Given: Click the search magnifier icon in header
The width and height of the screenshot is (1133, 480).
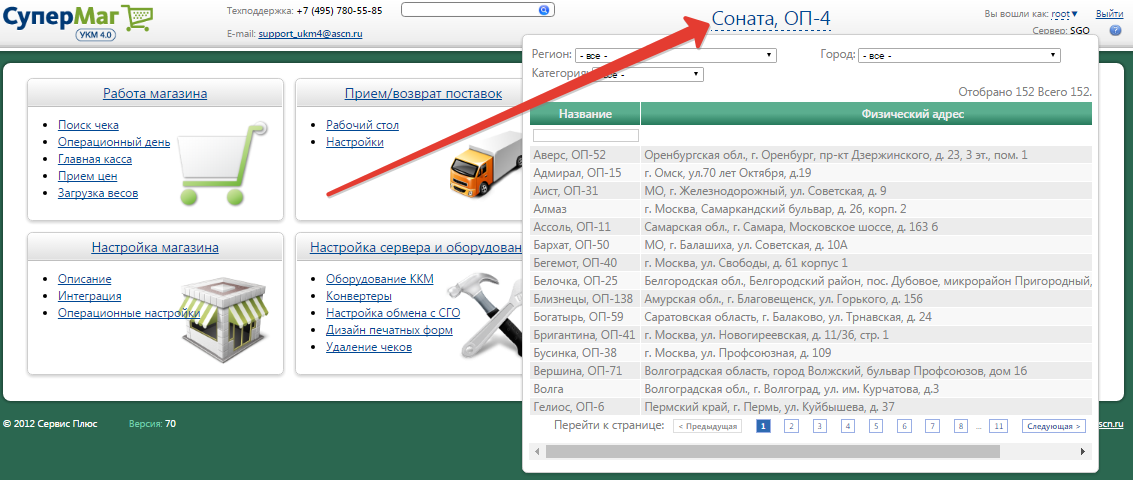Looking at the screenshot, I should click(x=544, y=10).
